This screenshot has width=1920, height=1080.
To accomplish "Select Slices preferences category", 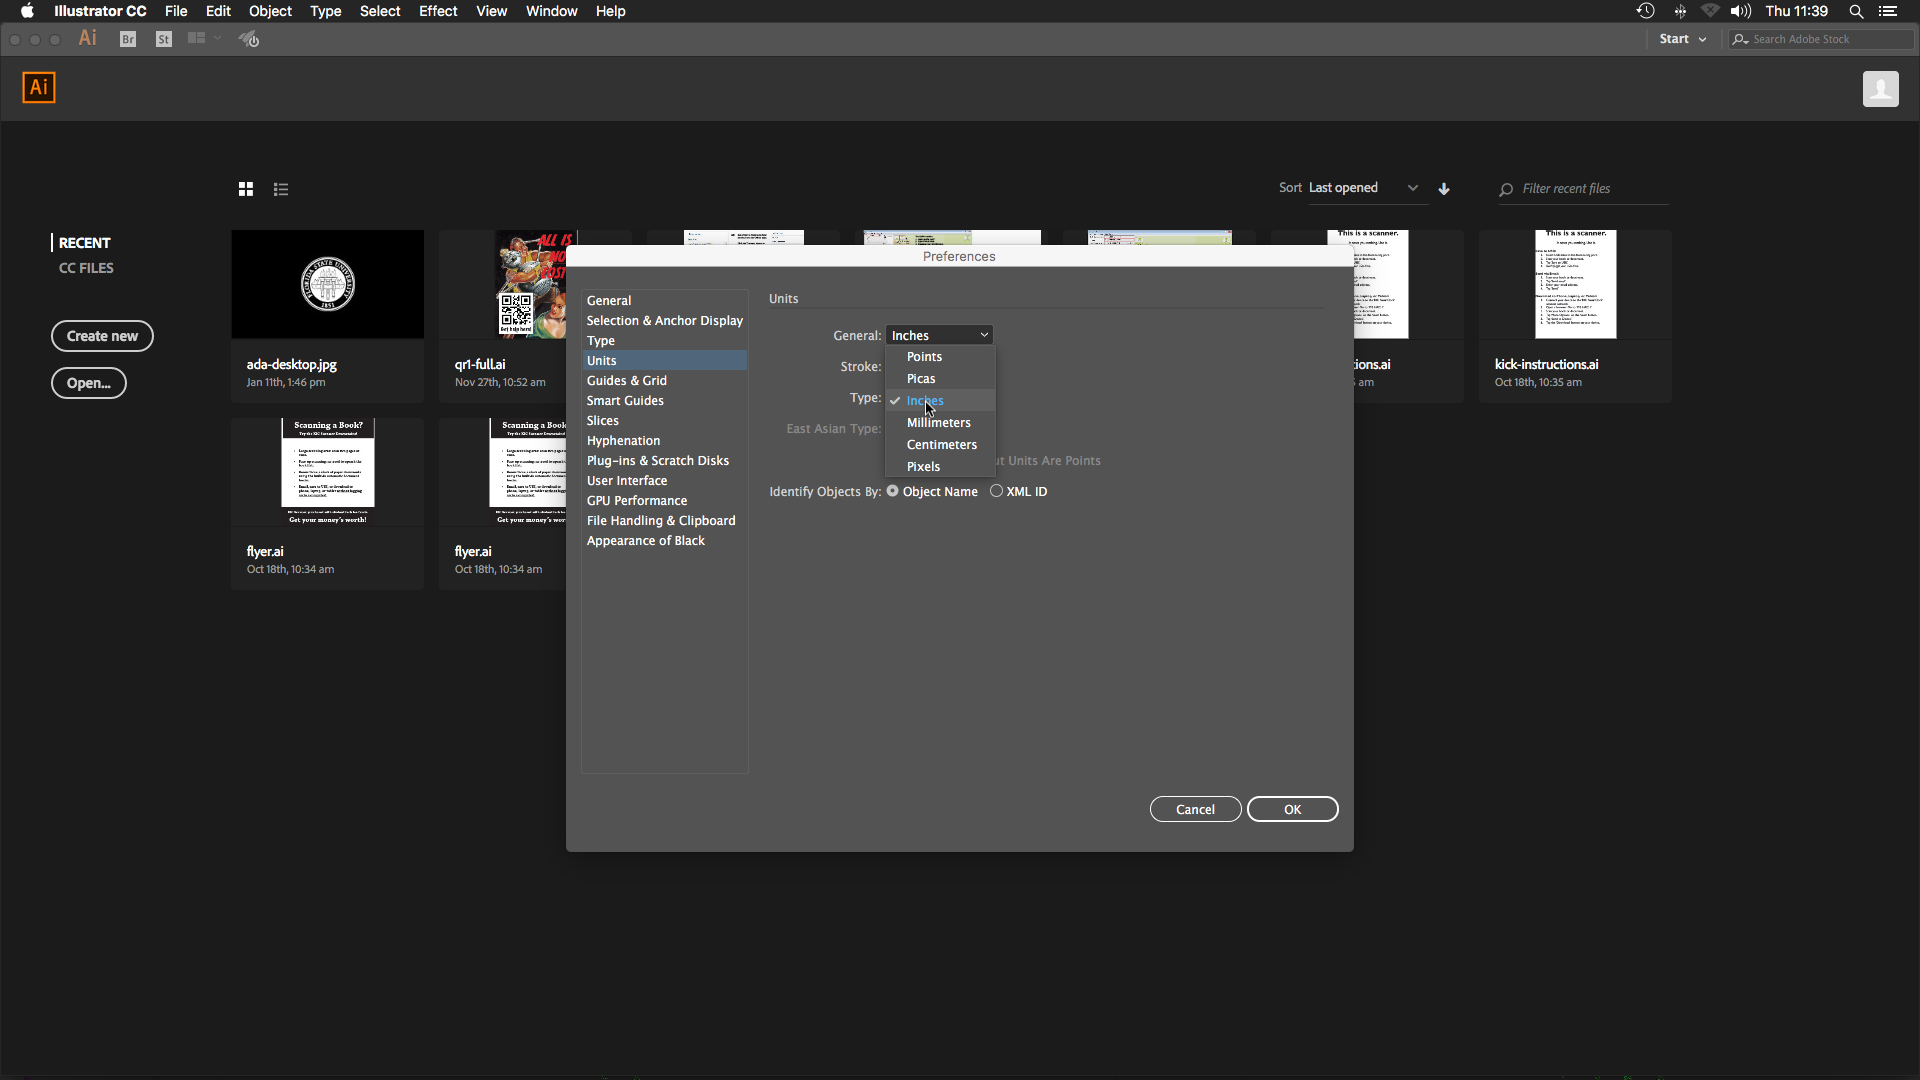I will 664,420.
